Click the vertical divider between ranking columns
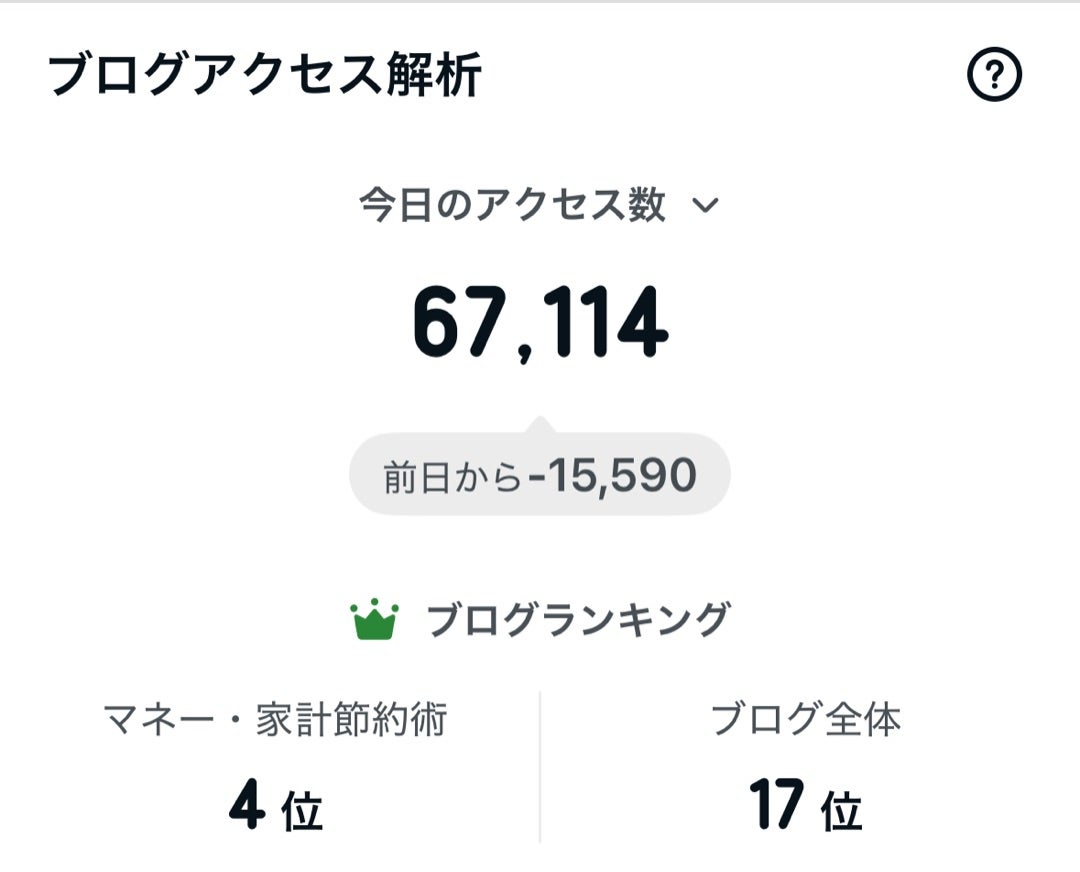 click(x=540, y=765)
